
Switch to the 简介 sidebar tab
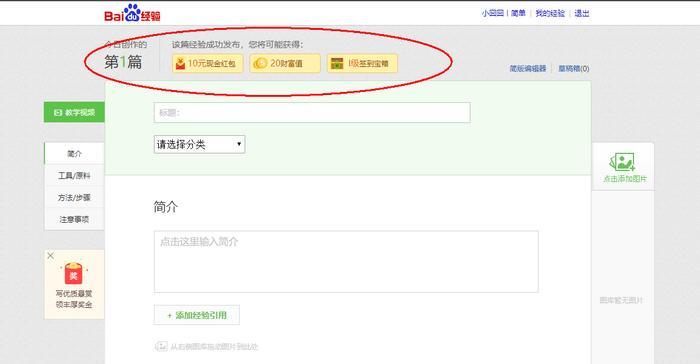[74, 154]
